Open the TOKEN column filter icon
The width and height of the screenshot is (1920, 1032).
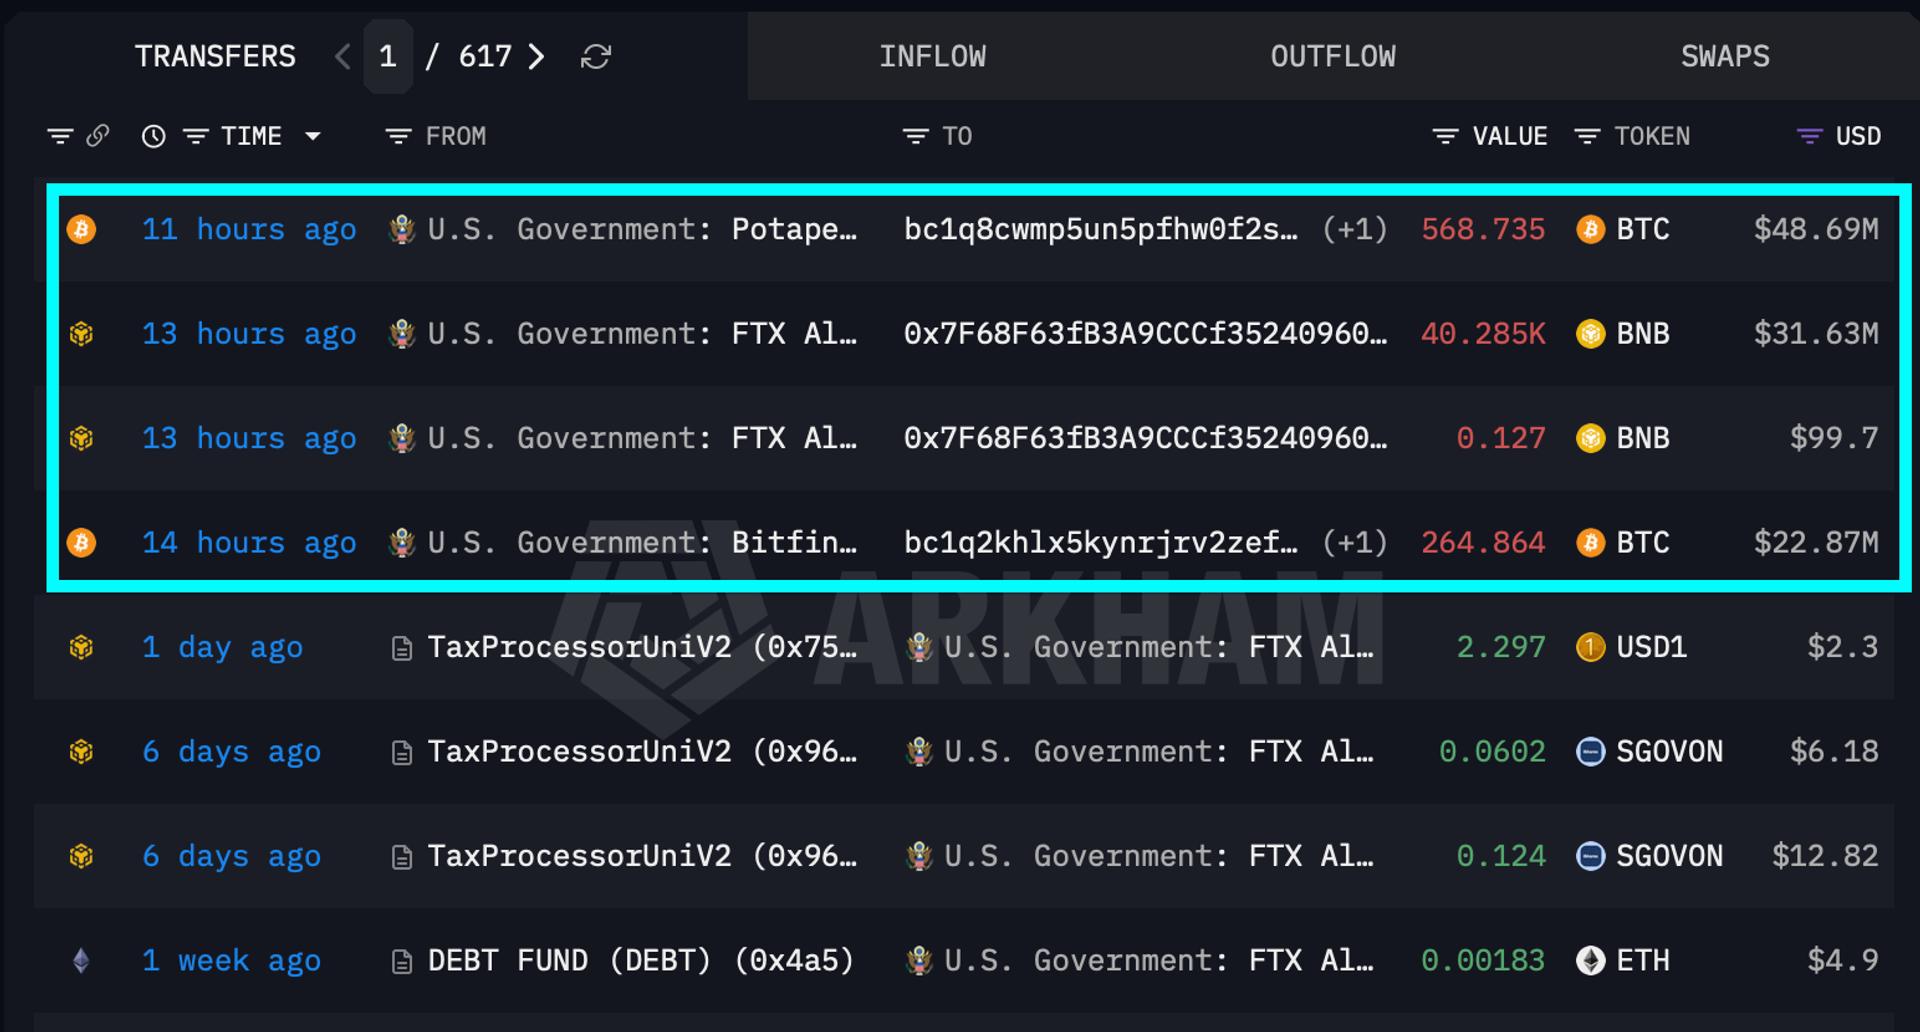(x=1587, y=136)
